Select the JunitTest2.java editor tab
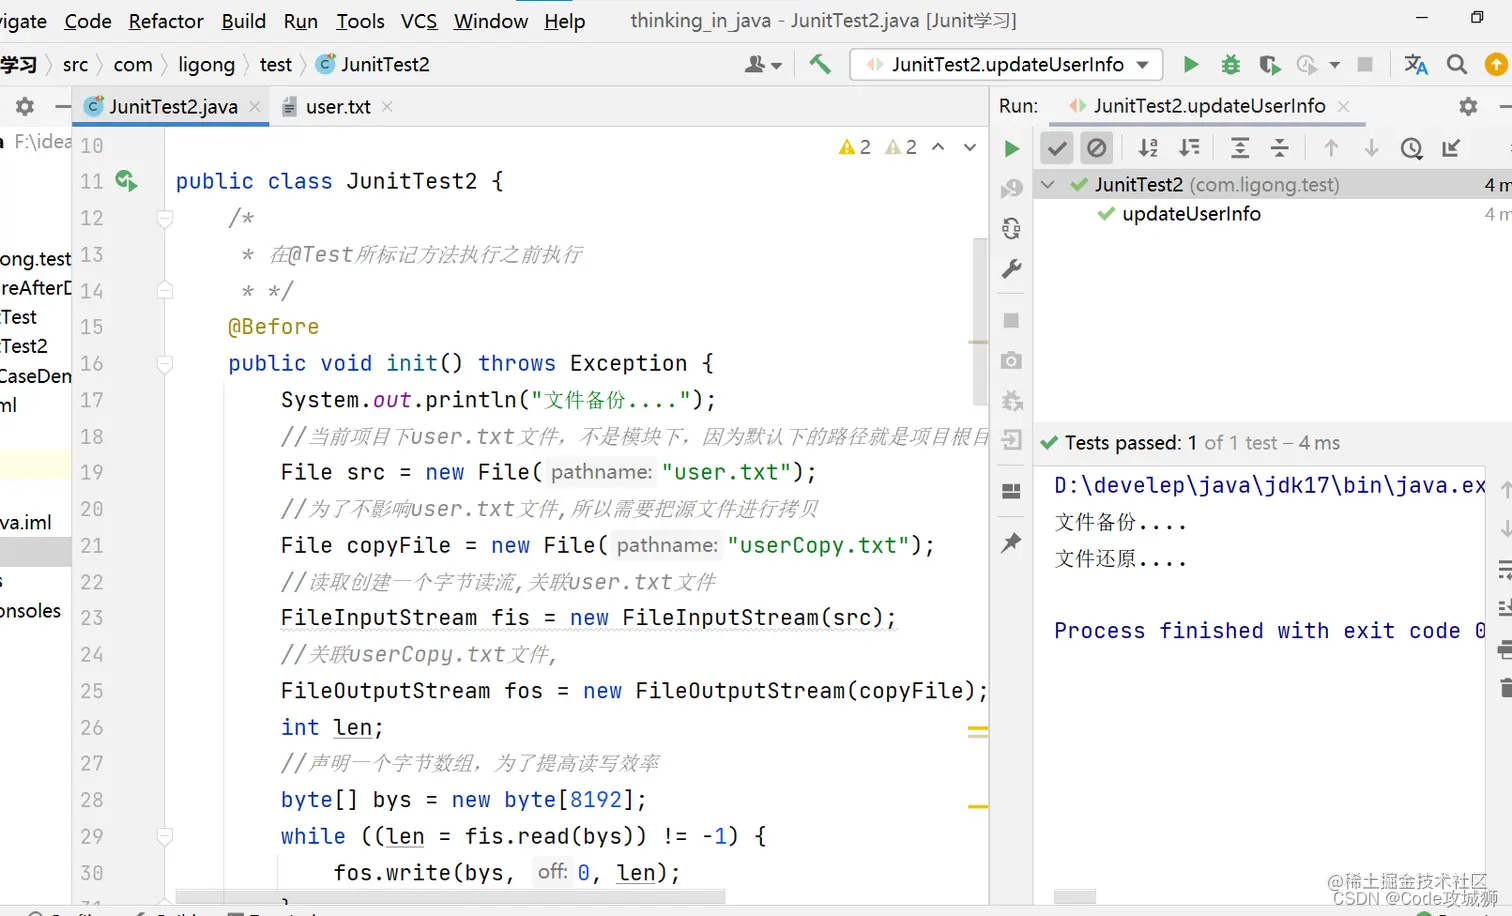 click(x=172, y=106)
